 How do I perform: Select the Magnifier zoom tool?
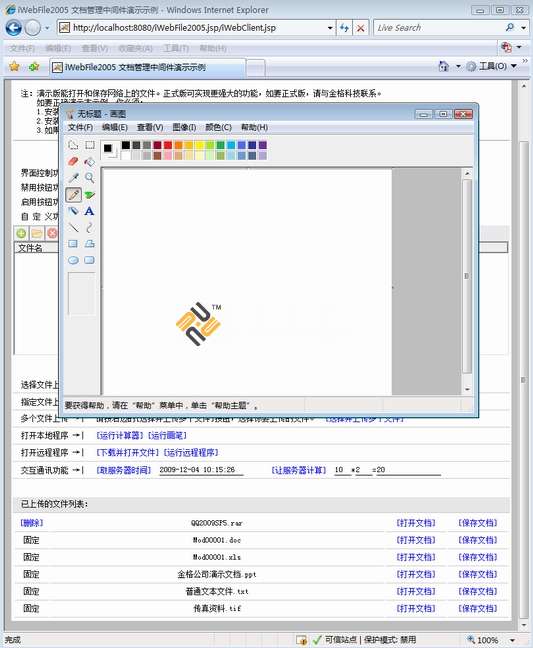89,178
